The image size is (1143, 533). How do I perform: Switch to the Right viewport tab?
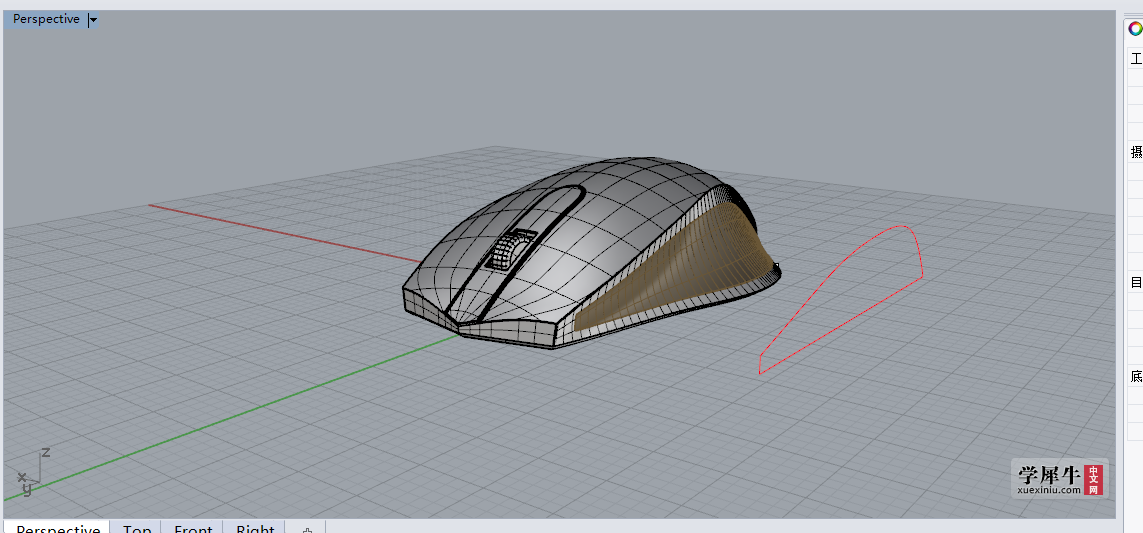pyautogui.click(x=255, y=529)
